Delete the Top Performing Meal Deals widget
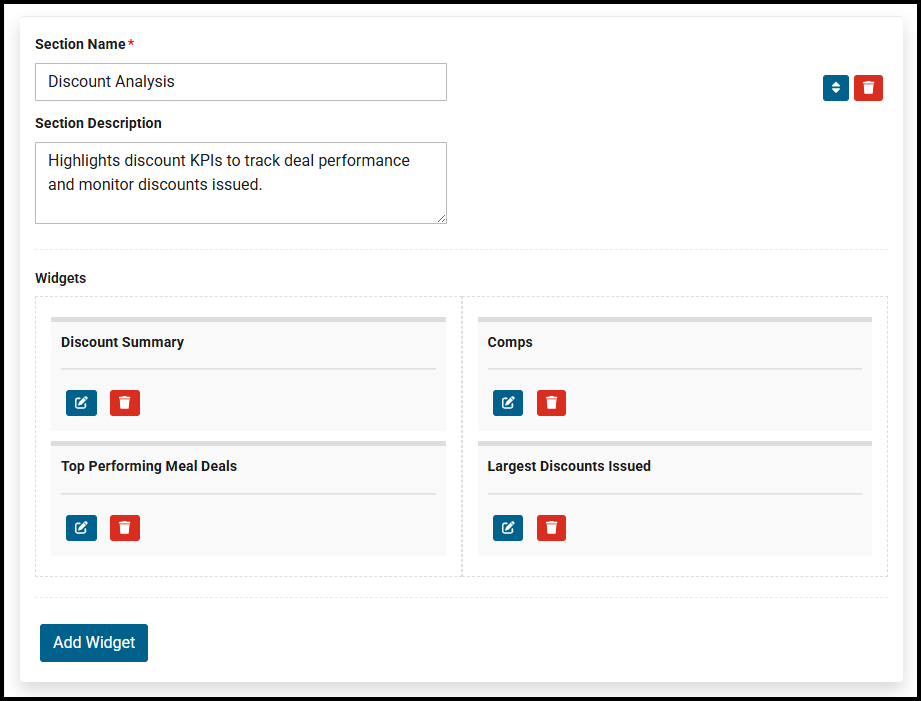 [x=125, y=528]
